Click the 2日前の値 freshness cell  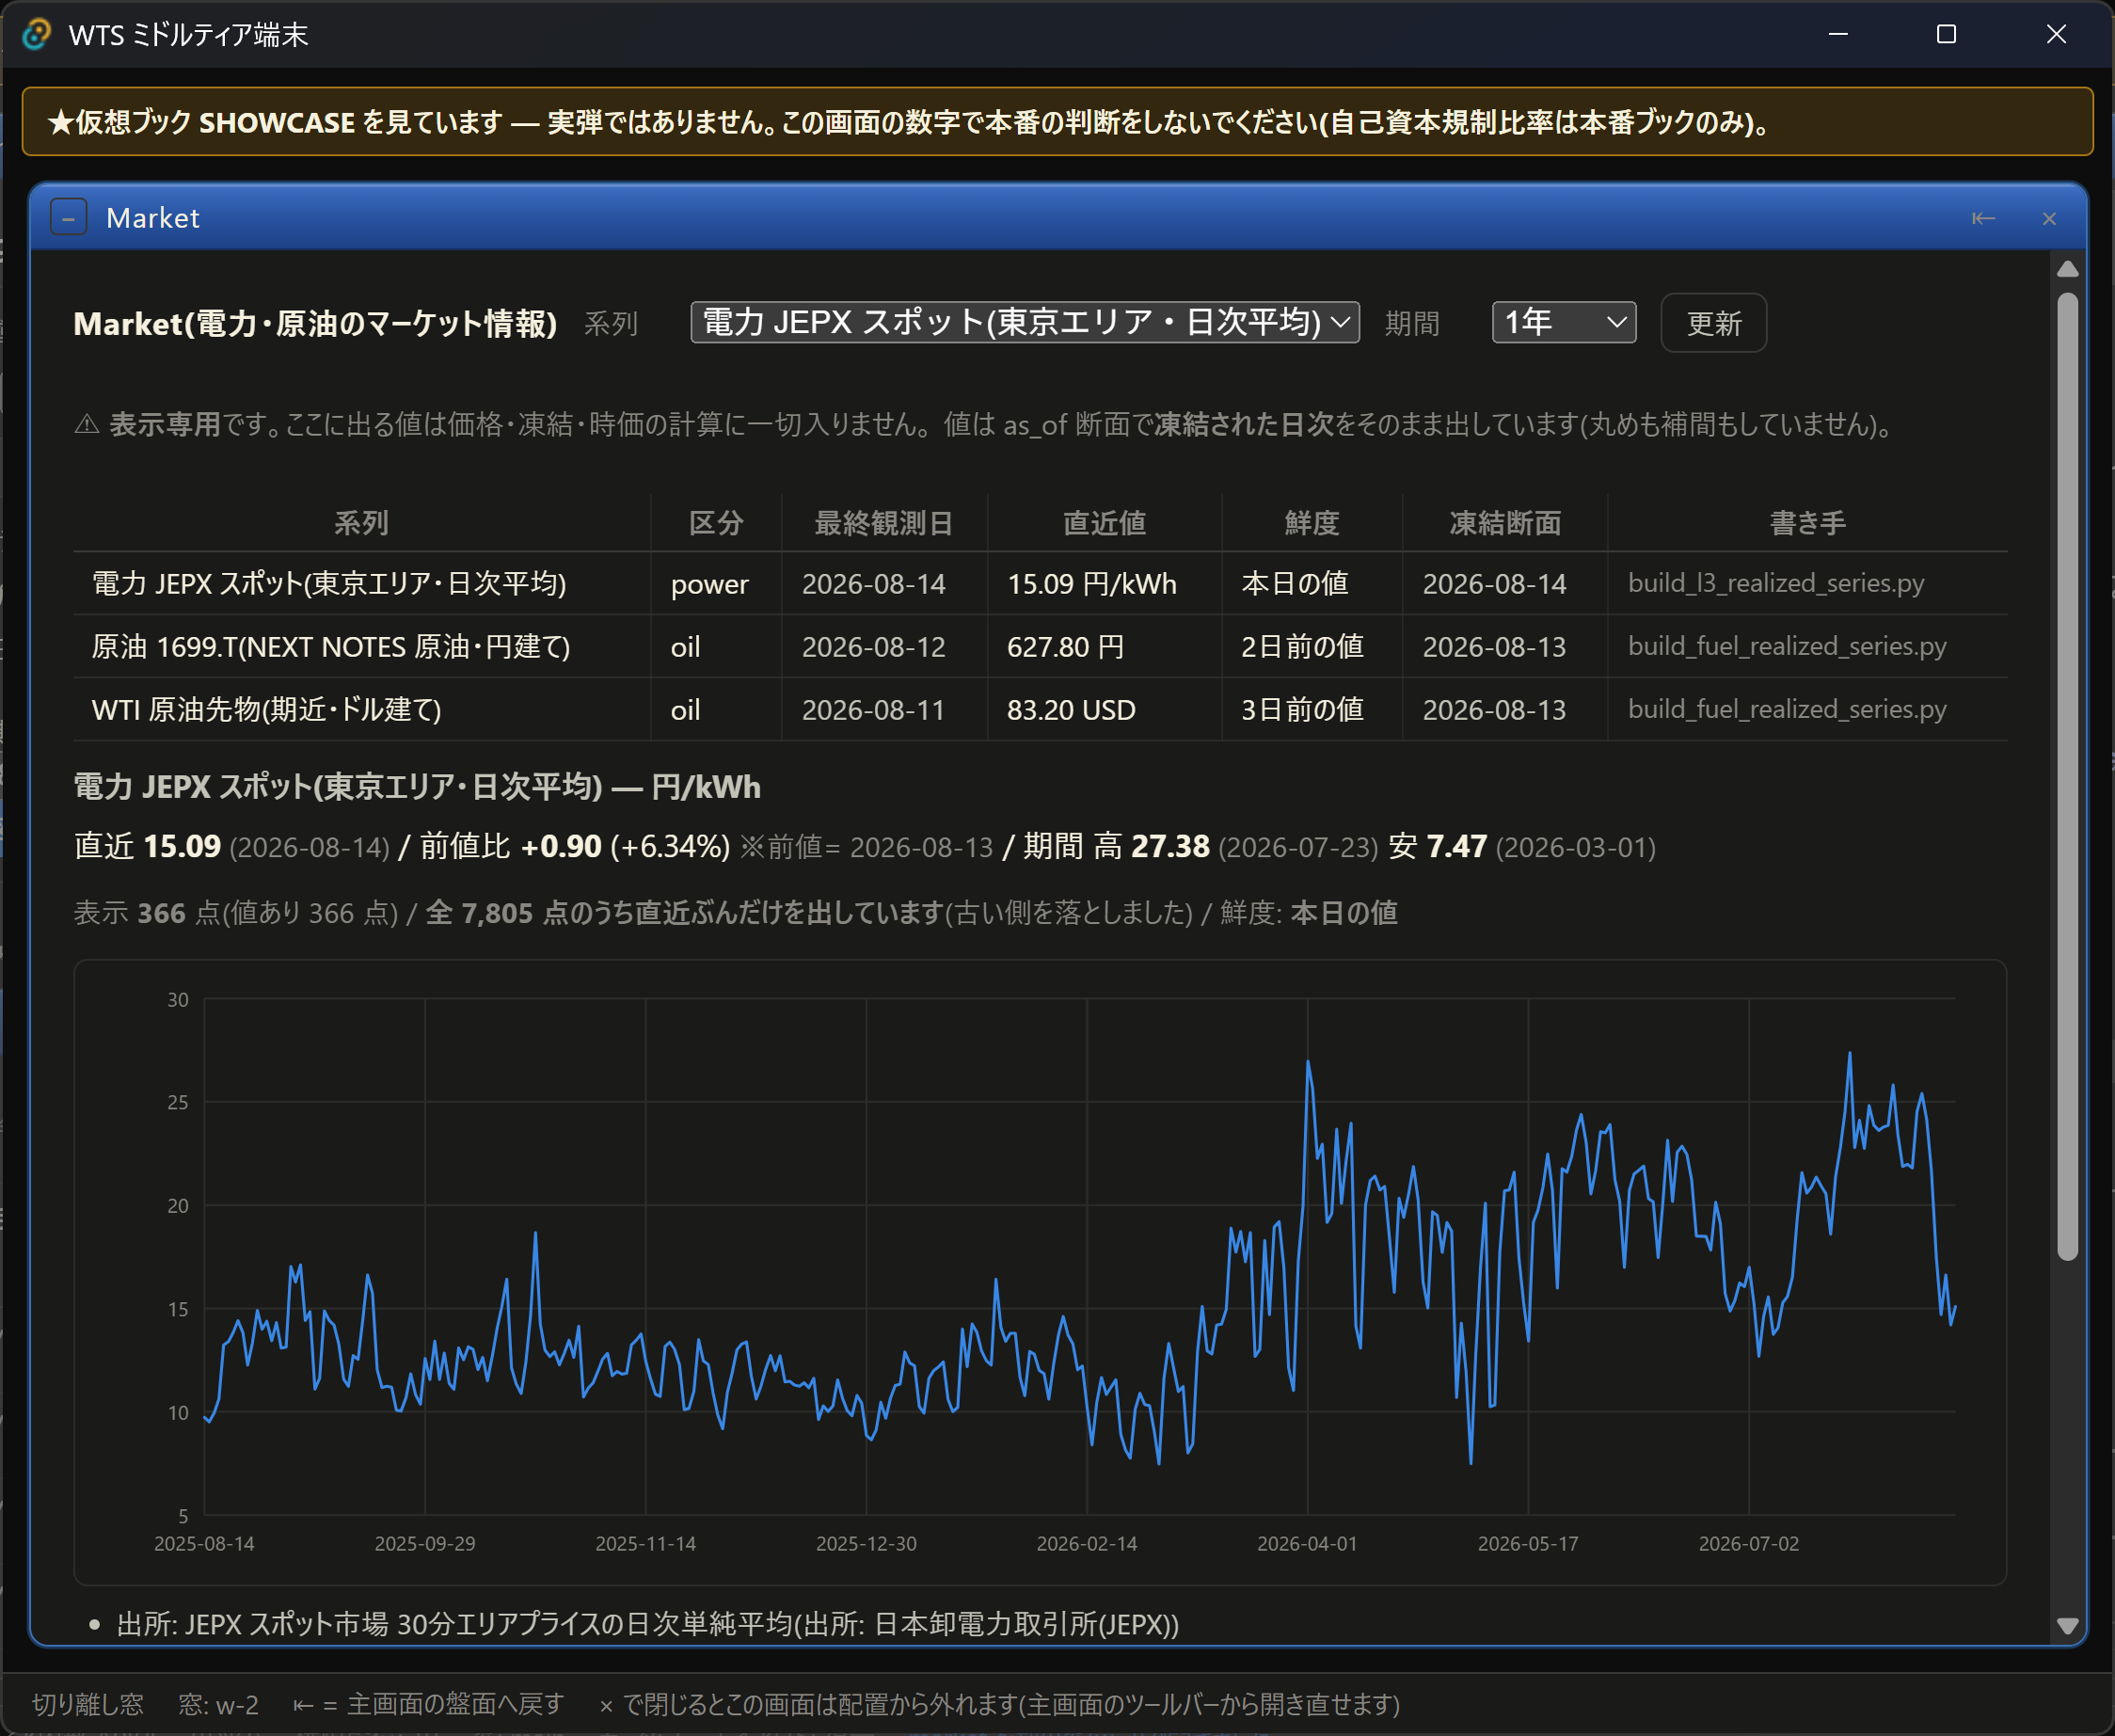coord(1311,646)
